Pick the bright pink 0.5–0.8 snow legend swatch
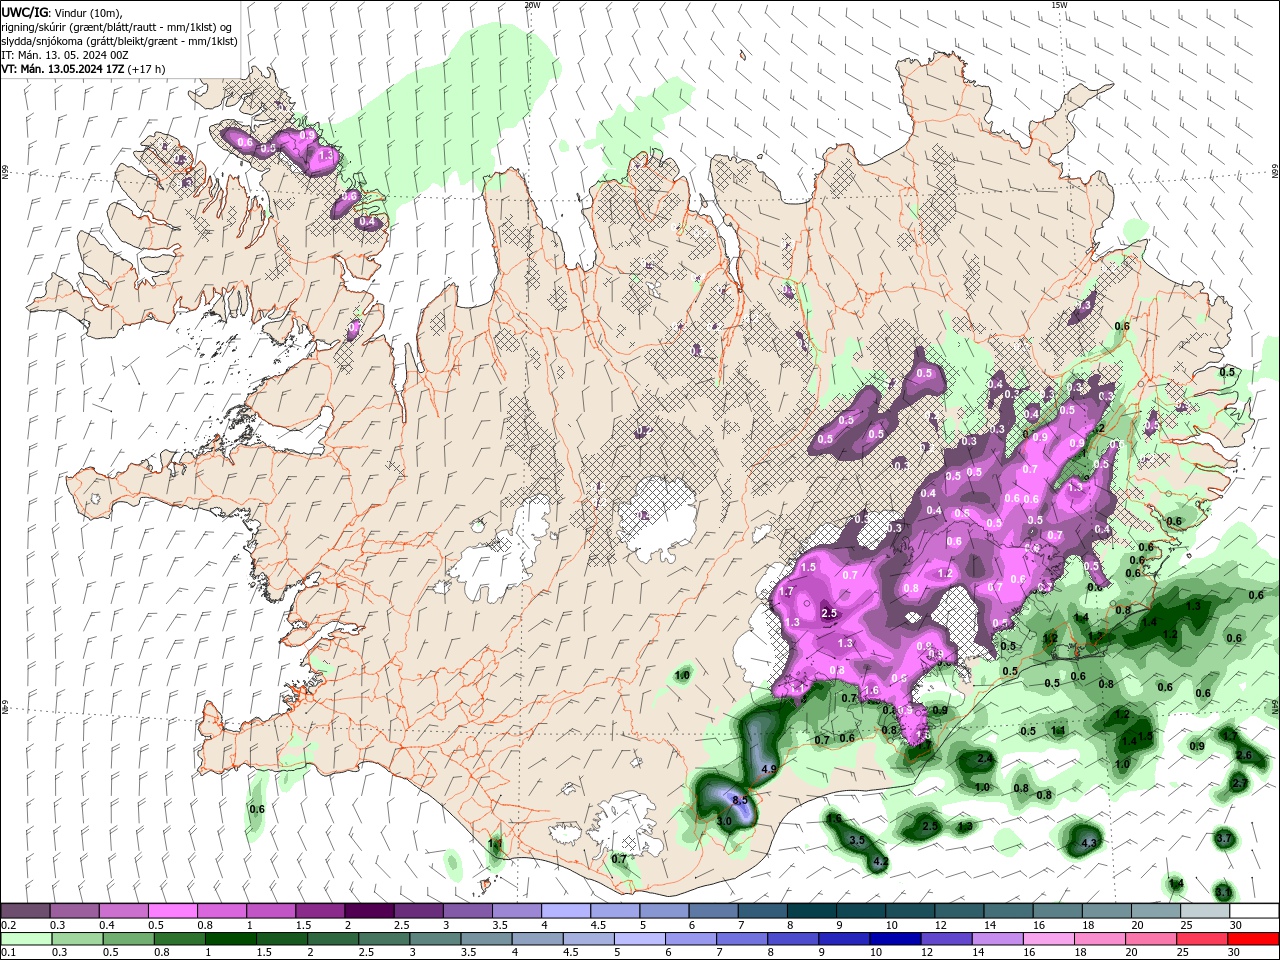 pos(172,911)
